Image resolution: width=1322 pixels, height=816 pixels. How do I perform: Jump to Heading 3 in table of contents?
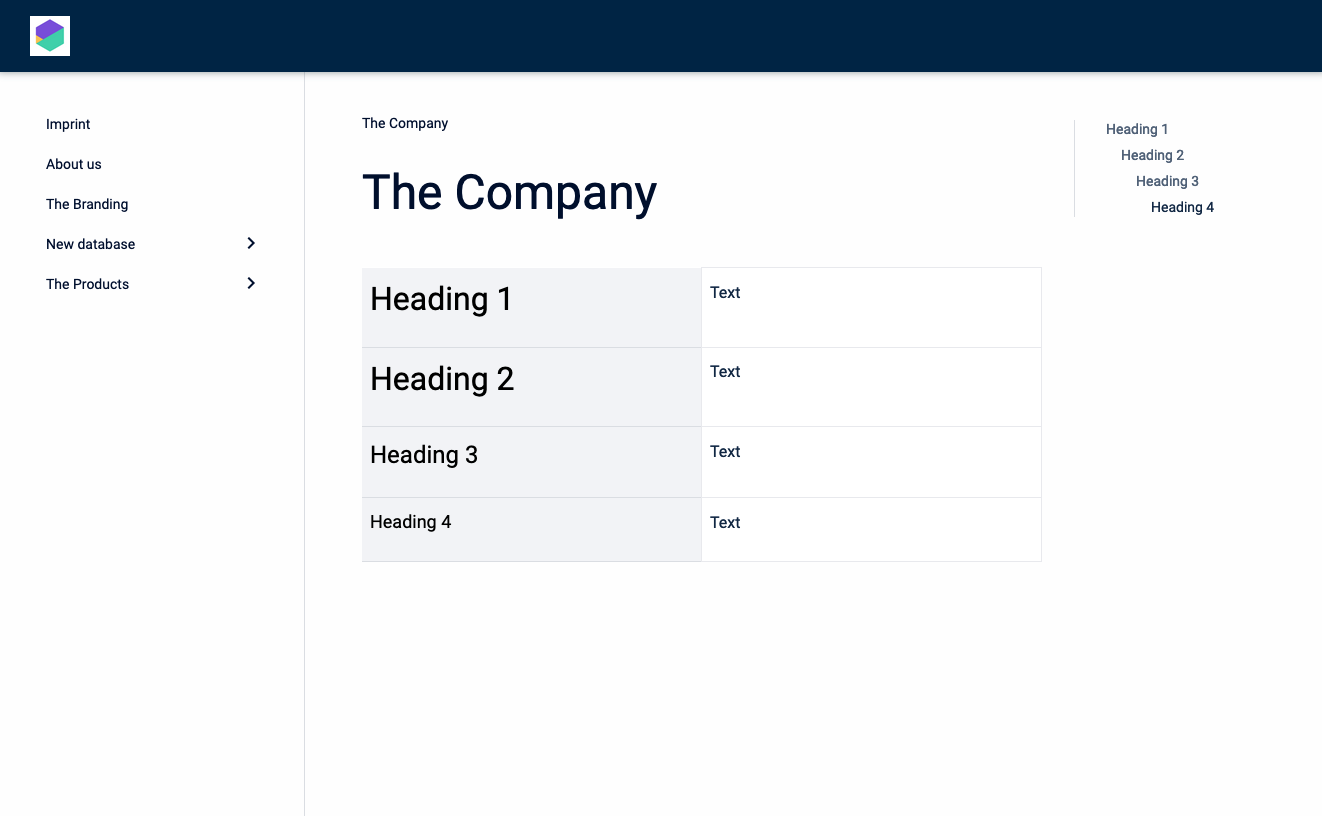(1167, 181)
